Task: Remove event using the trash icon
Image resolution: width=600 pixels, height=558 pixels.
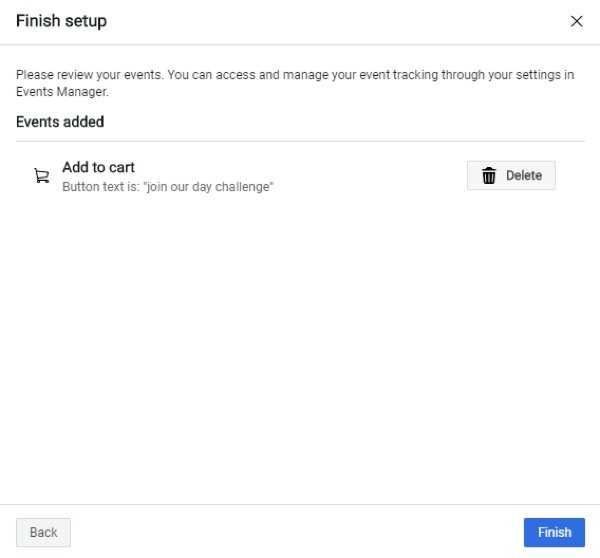Action: pos(489,175)
